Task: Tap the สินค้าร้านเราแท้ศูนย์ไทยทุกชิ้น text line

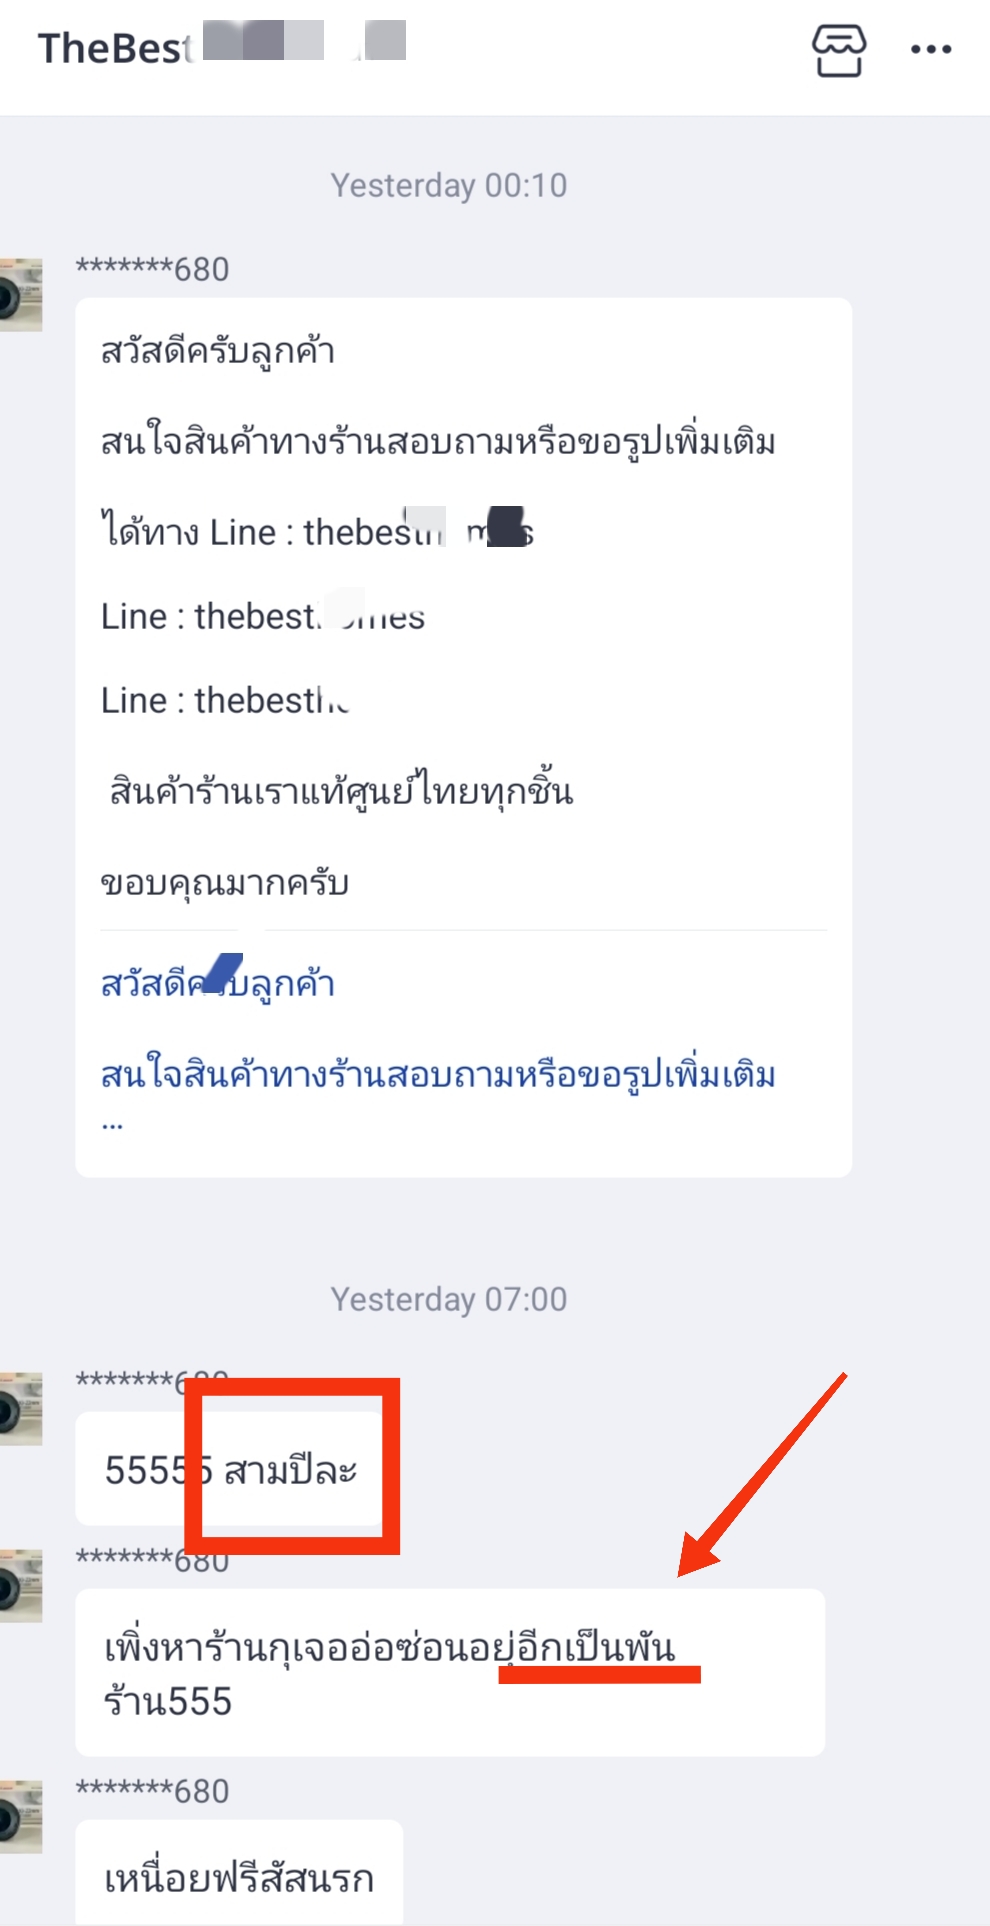Action: (340, 790)
